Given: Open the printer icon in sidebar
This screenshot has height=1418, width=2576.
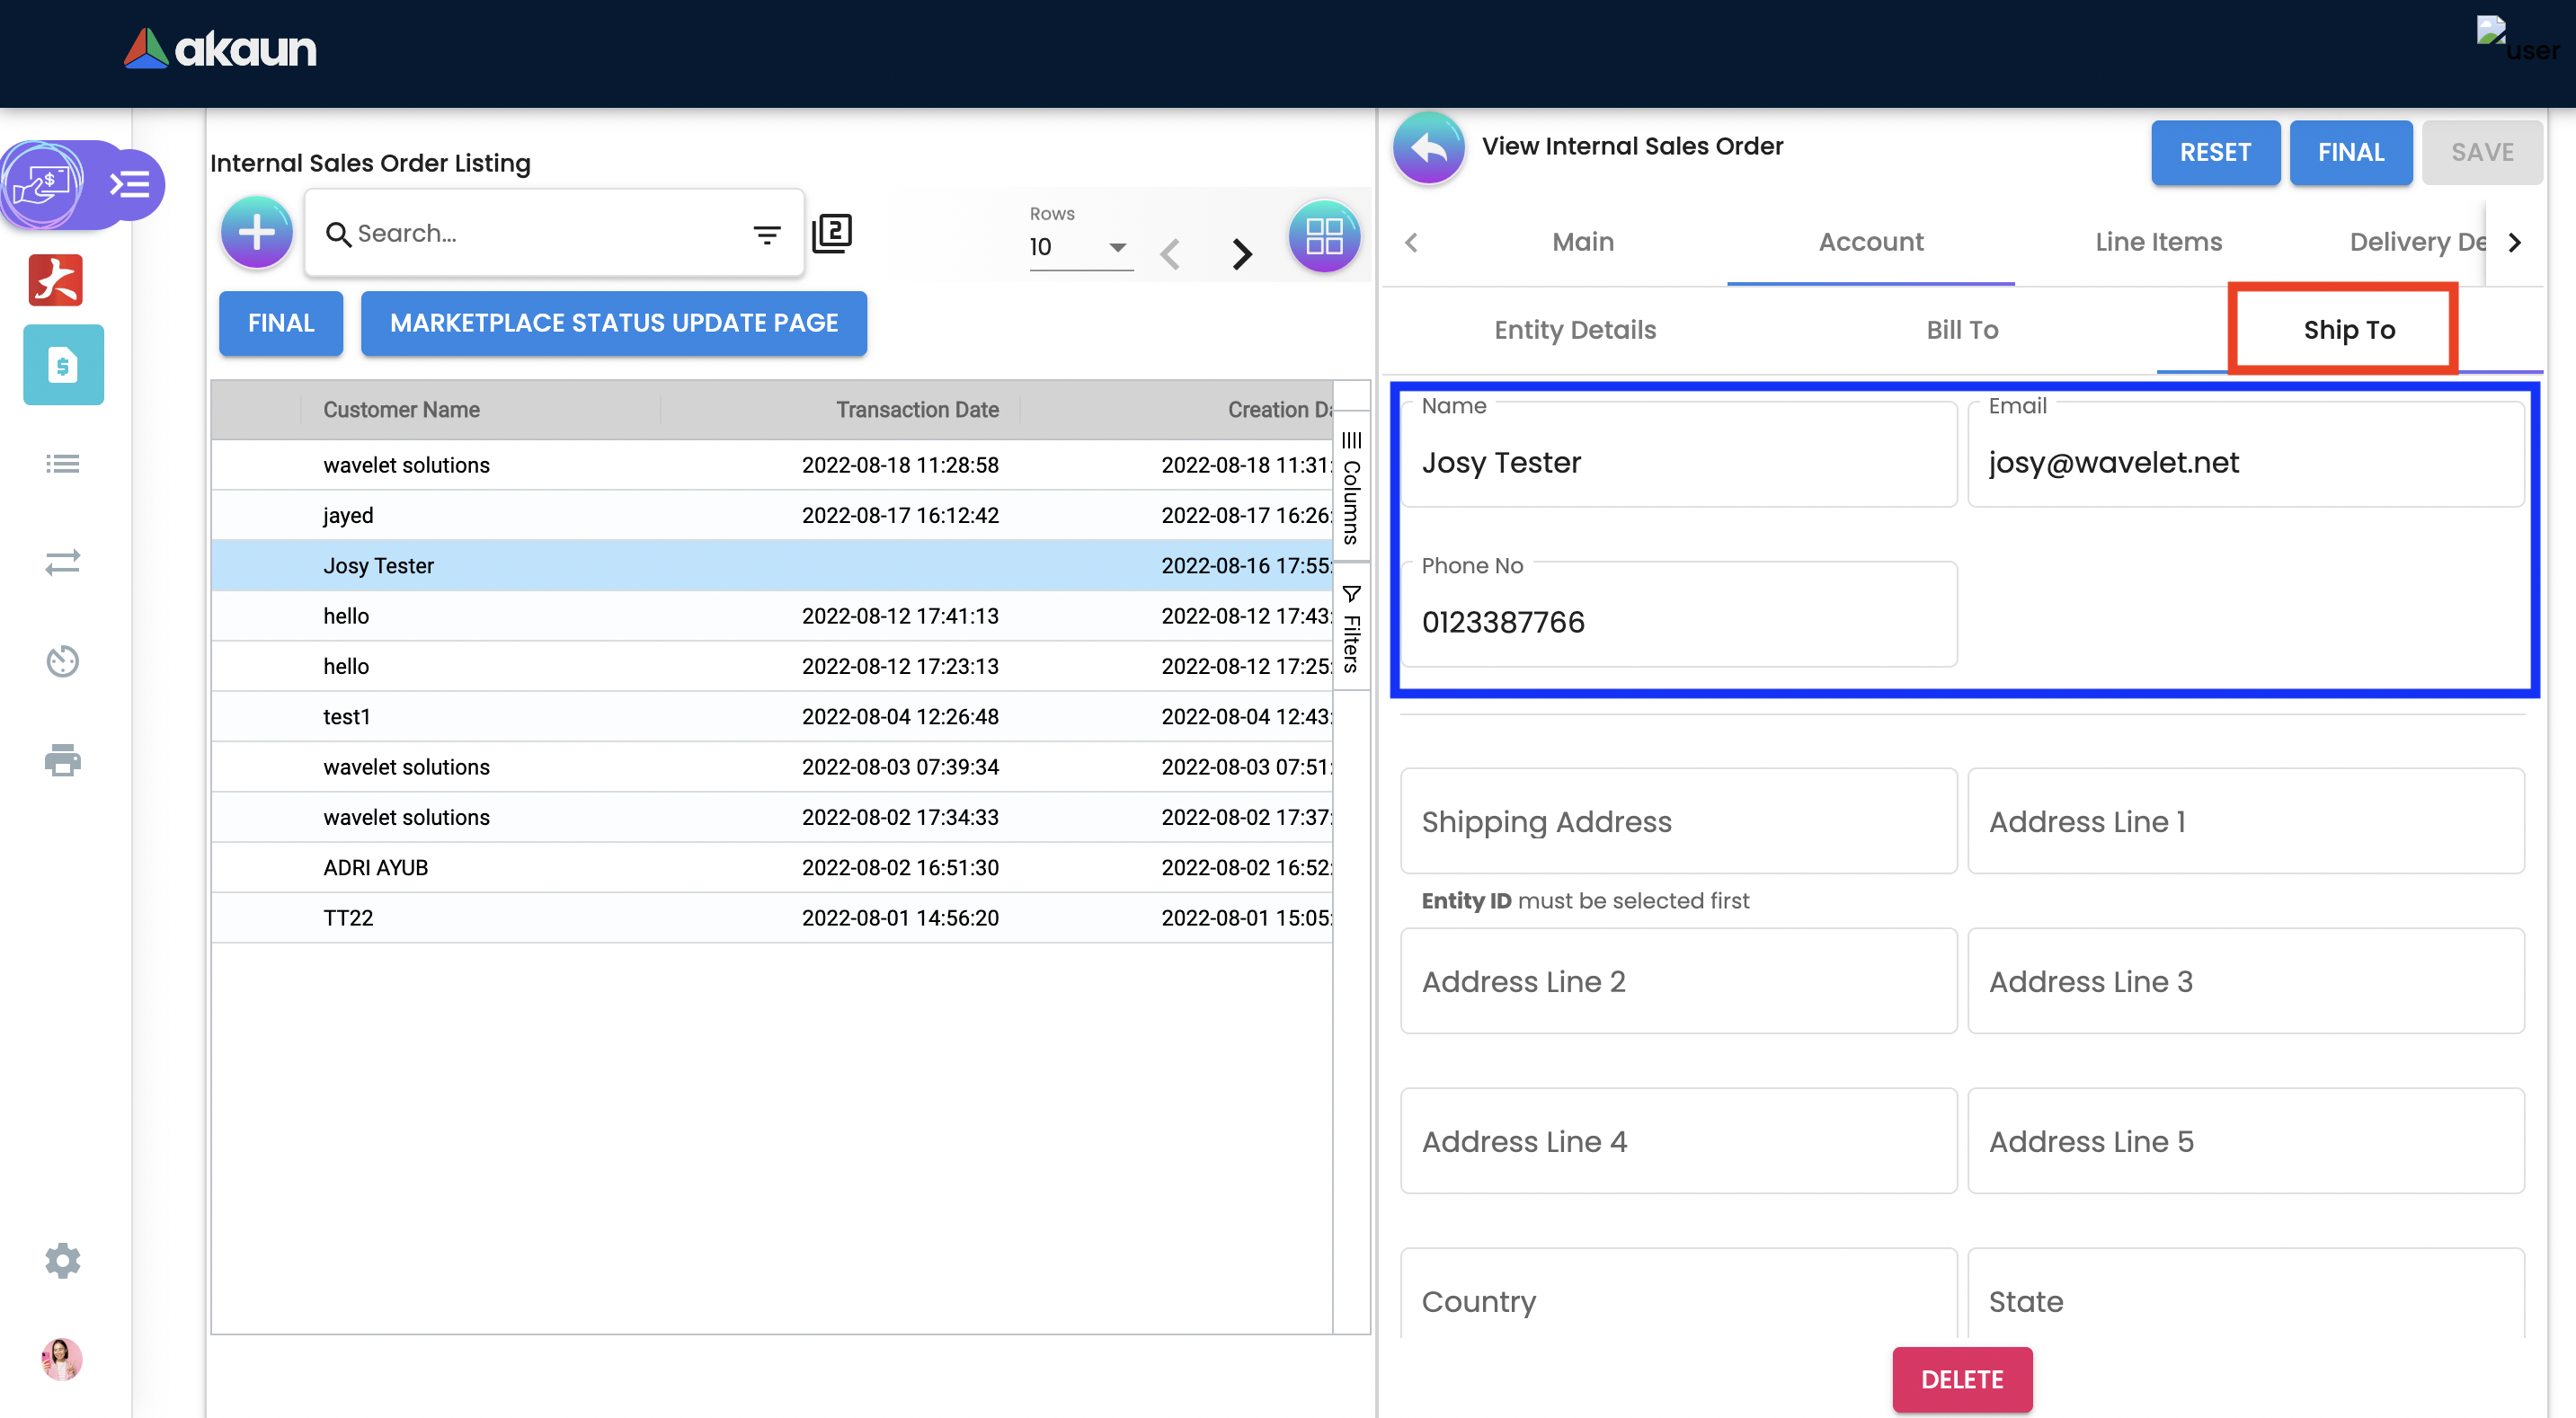Looking at the screenshot, I should pyautogui.click(x=62, y=760).
